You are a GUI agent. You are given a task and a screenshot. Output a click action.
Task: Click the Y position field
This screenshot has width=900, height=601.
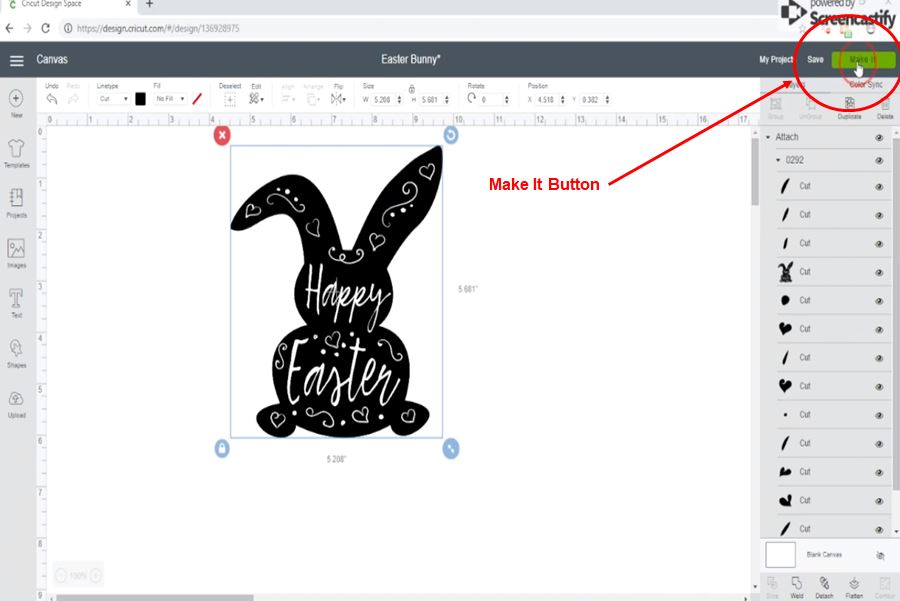pos(592,100)
